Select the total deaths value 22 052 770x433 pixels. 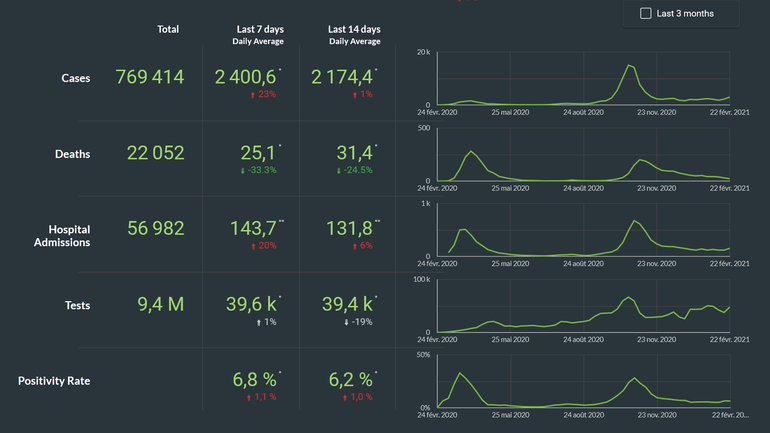(155, 153)
